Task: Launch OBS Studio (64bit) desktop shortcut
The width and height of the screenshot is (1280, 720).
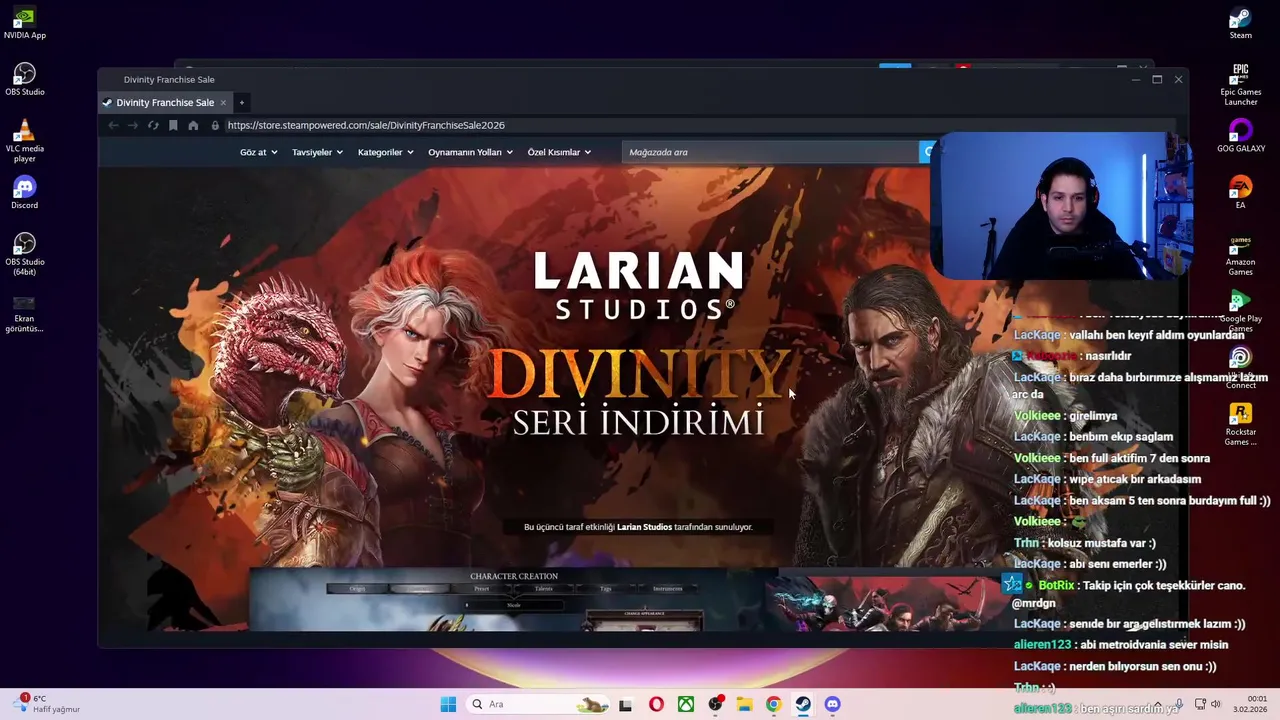Action: [x=25, y=255]
